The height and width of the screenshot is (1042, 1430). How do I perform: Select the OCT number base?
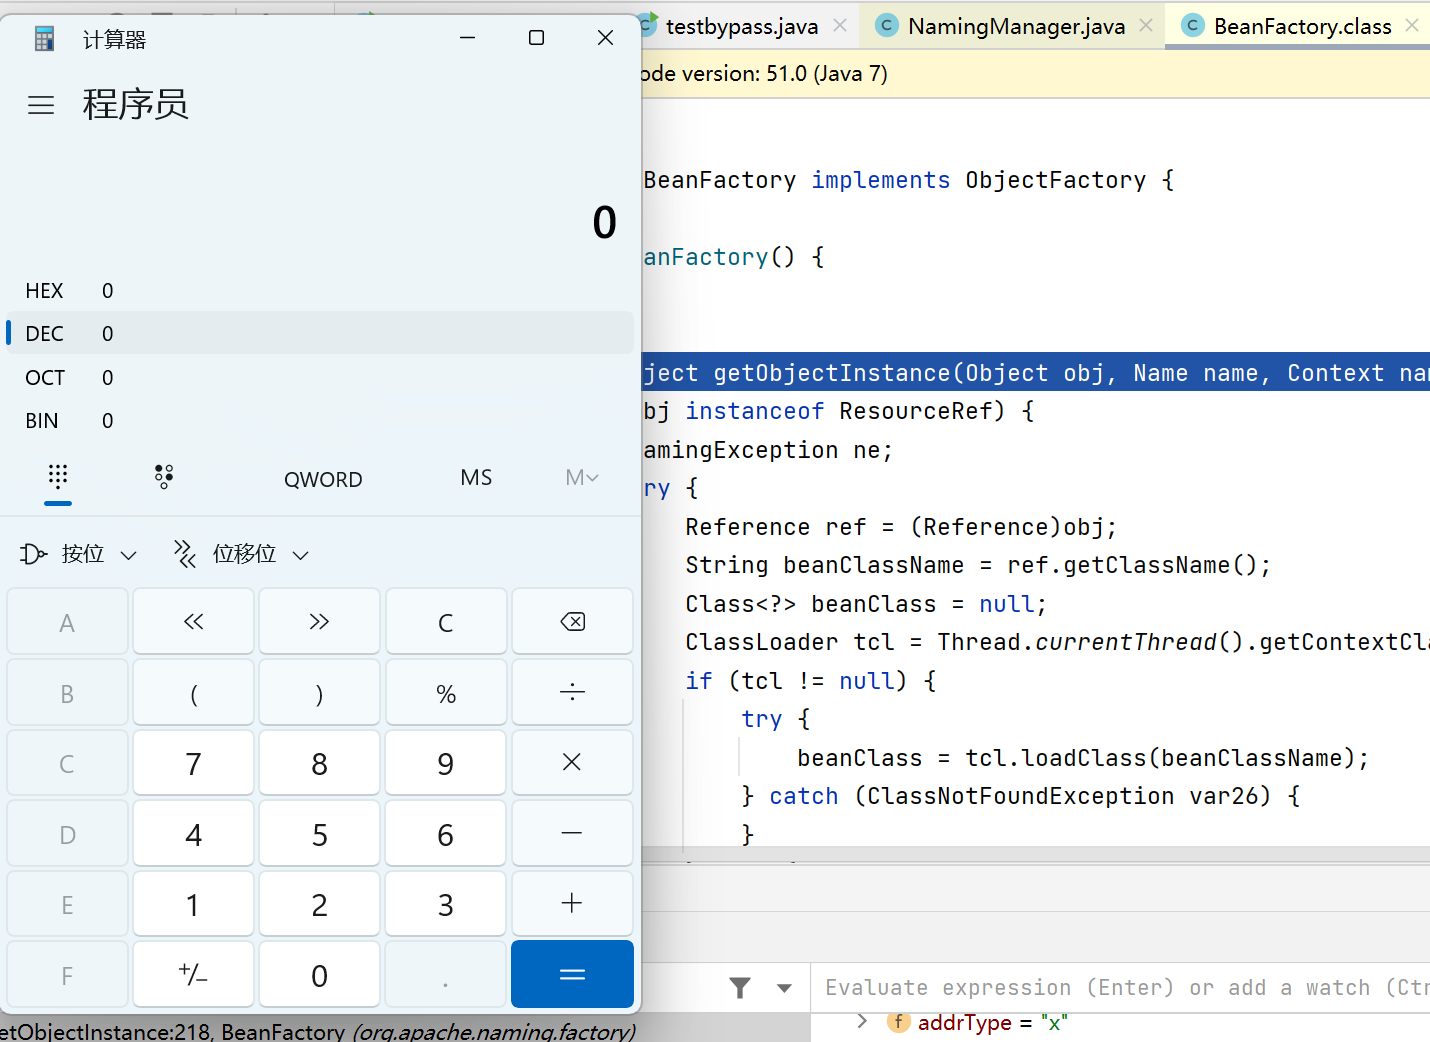320,378
